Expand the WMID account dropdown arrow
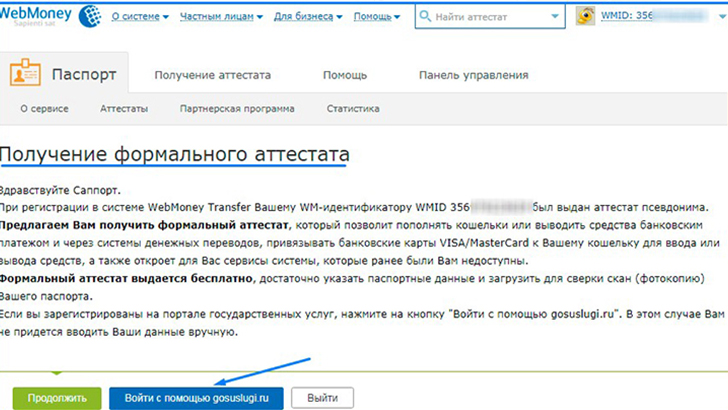This screenshot has height=410, width=728. pos(722,16)
